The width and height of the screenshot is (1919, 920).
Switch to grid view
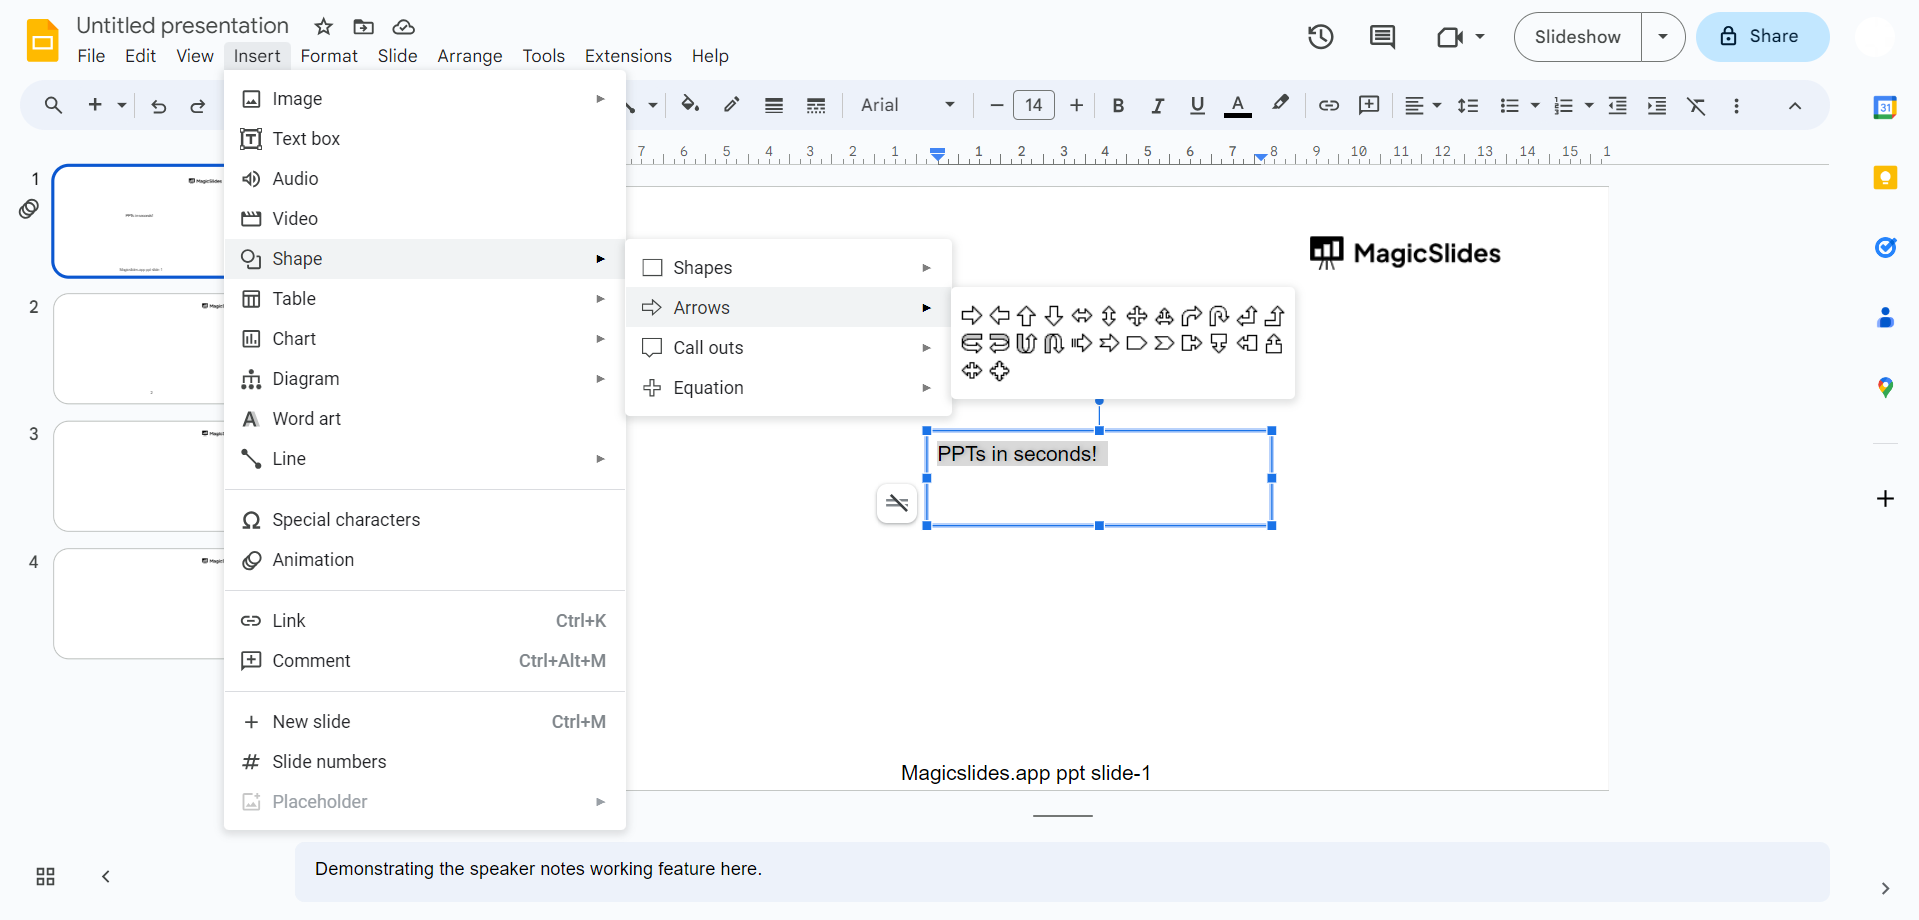click(x=45, y=877)
